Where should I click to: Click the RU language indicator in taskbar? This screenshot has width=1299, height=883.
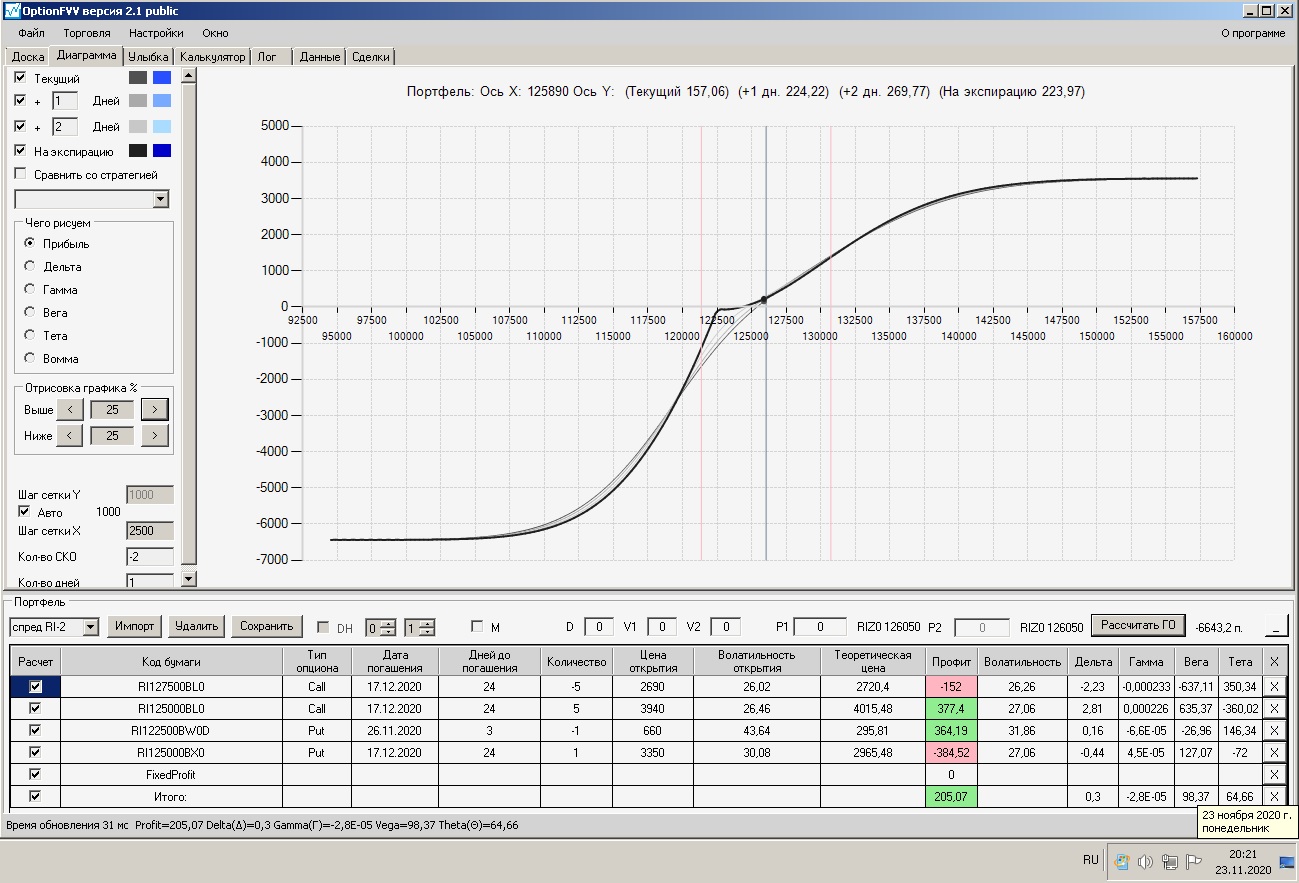1090,861
